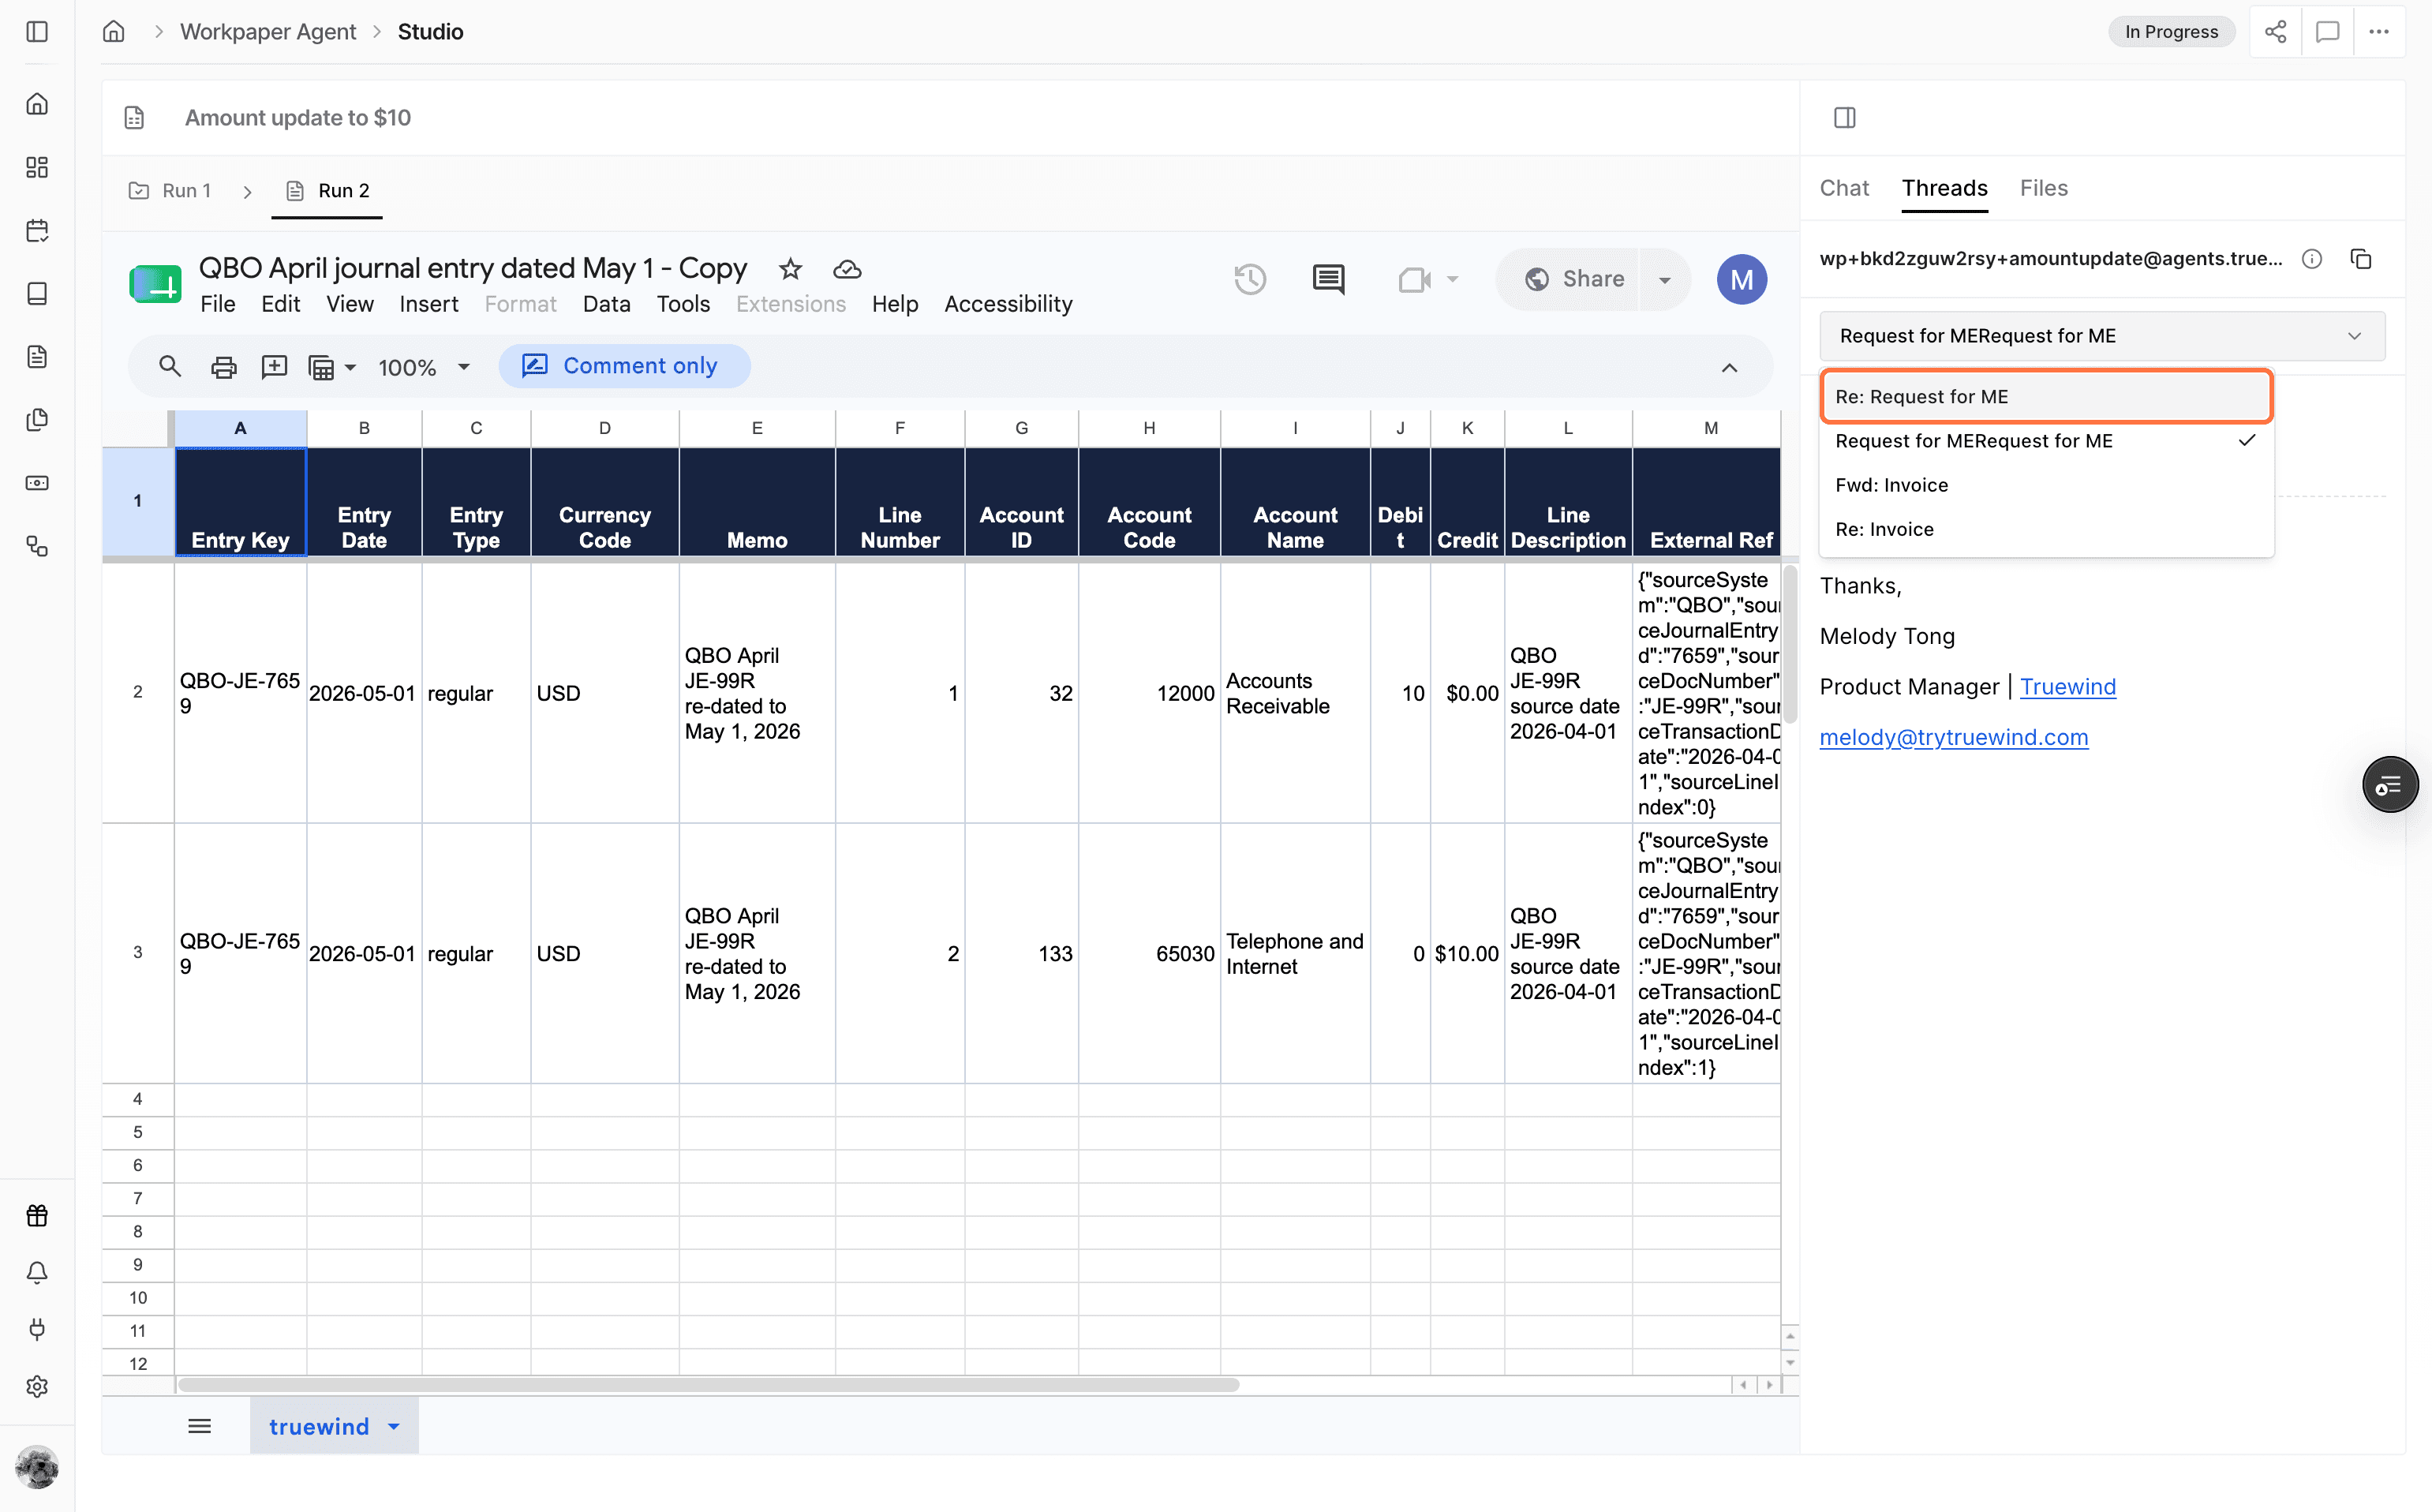The width and height of the screenshot is (2432, 1512).
Task: Click the breadcrumb home icon
Action: pos(114,31)
